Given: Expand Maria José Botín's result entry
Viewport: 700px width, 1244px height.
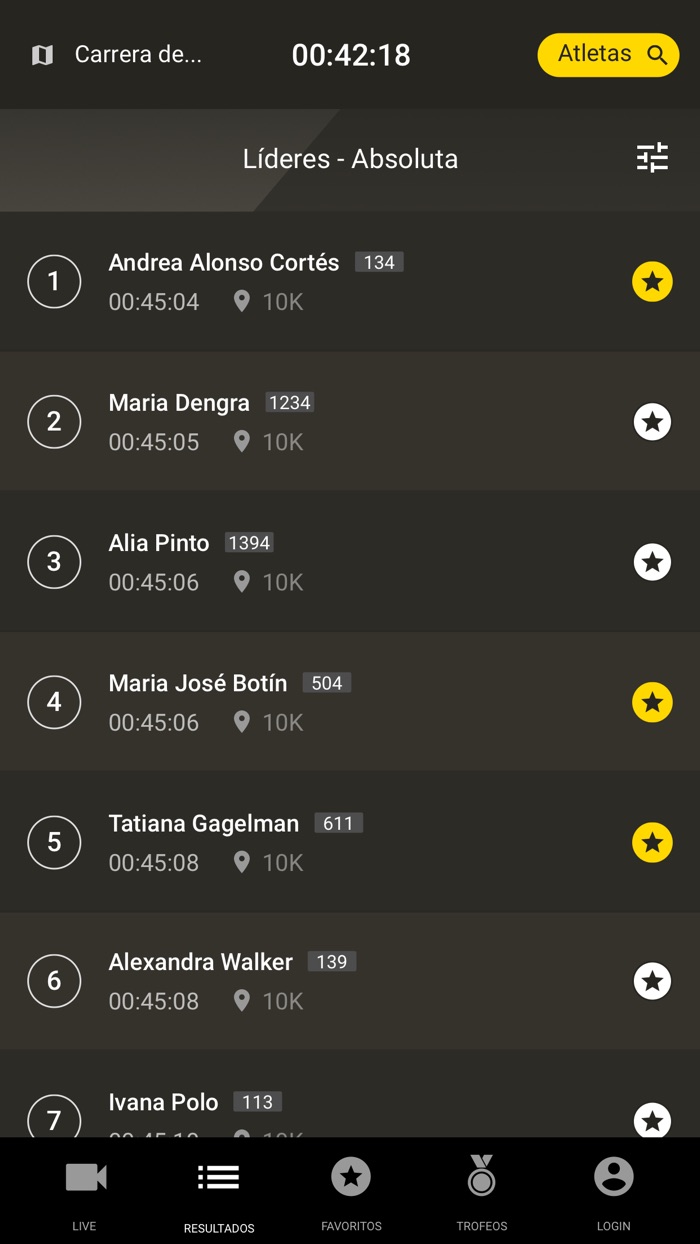Looking at the screenshot, I should pyautogui.click(x=300, y=702).
